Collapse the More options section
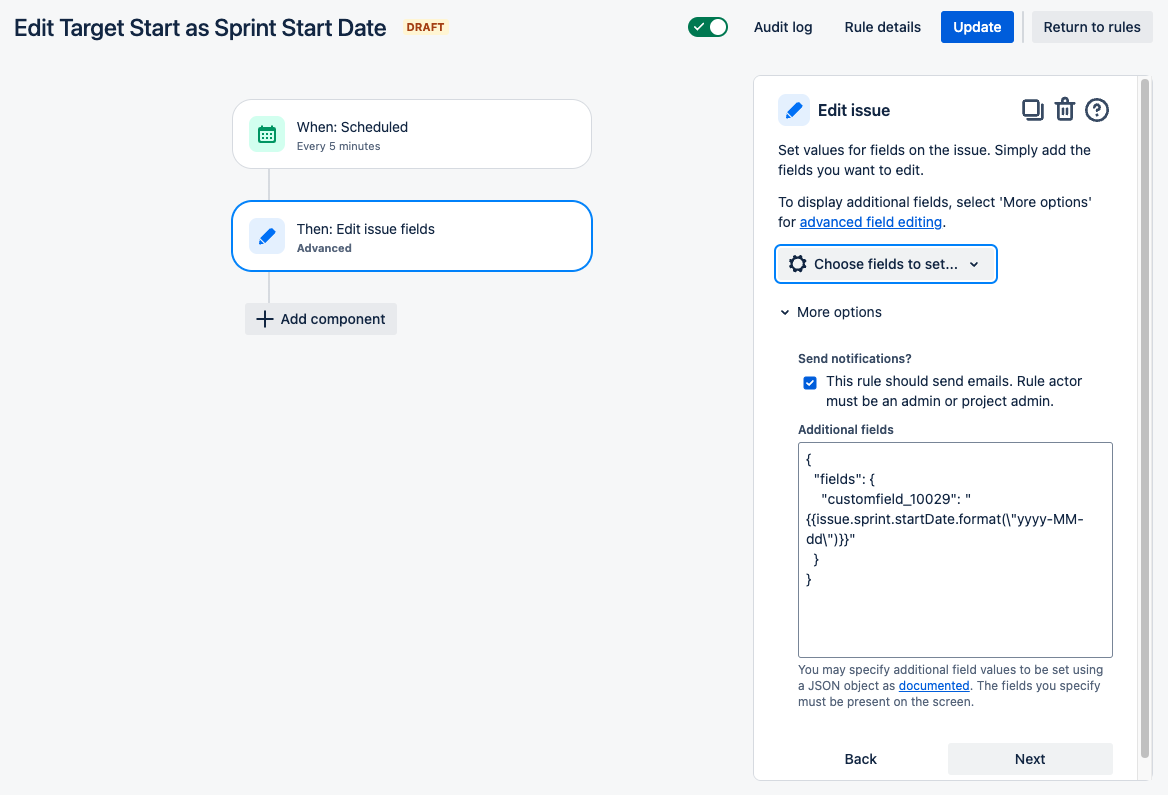1168x795 pixels. click(x=831, y=312)
